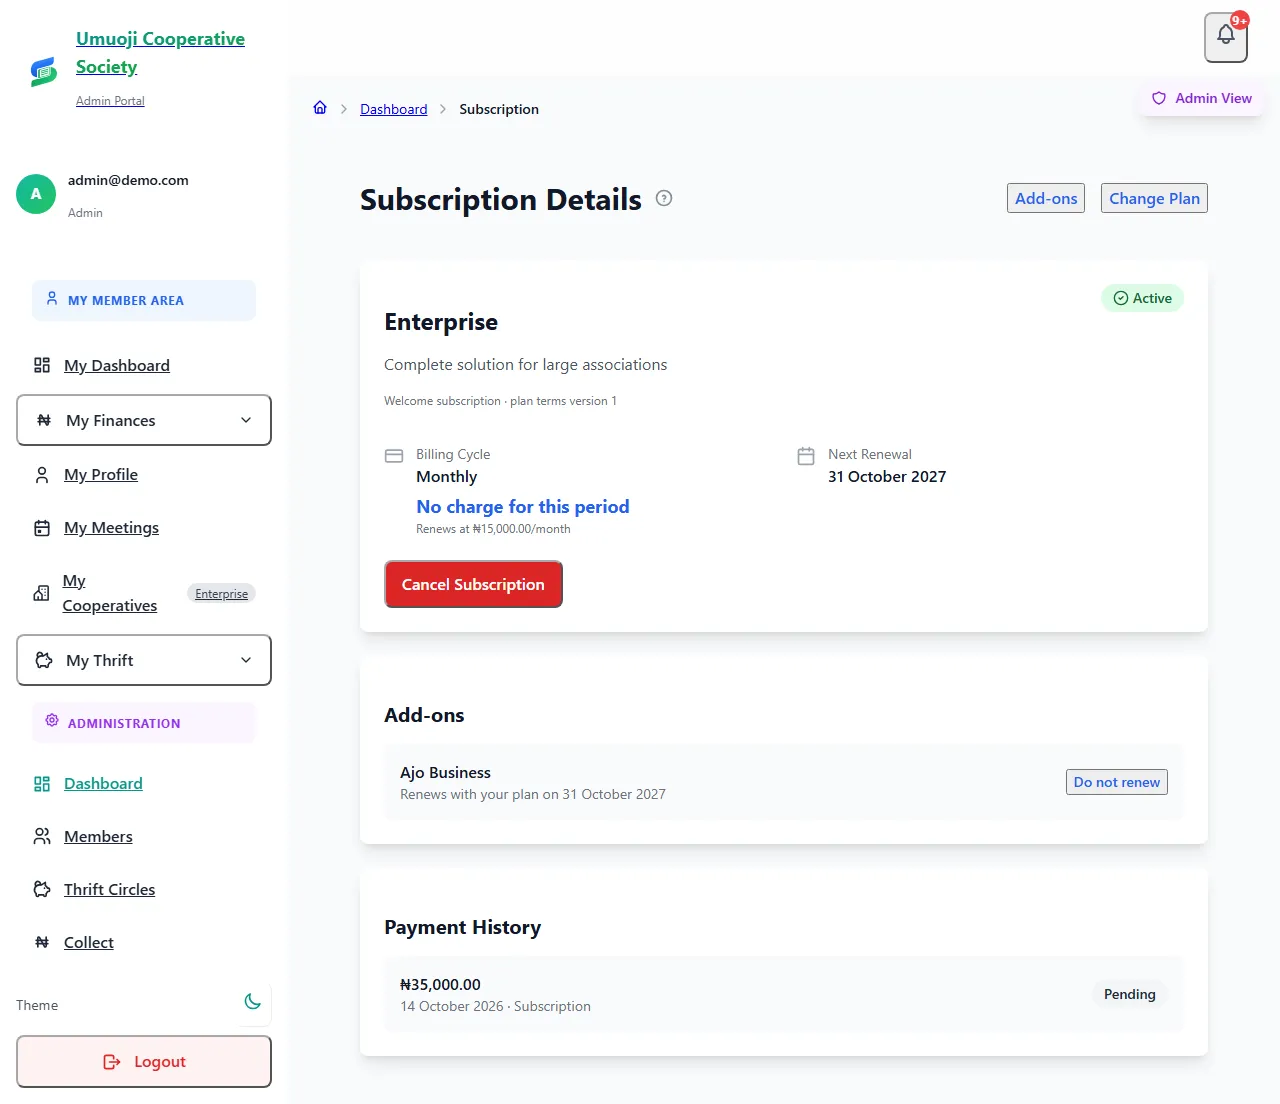
Task: Click the shield icon in Admin View
Action: 1159,98
